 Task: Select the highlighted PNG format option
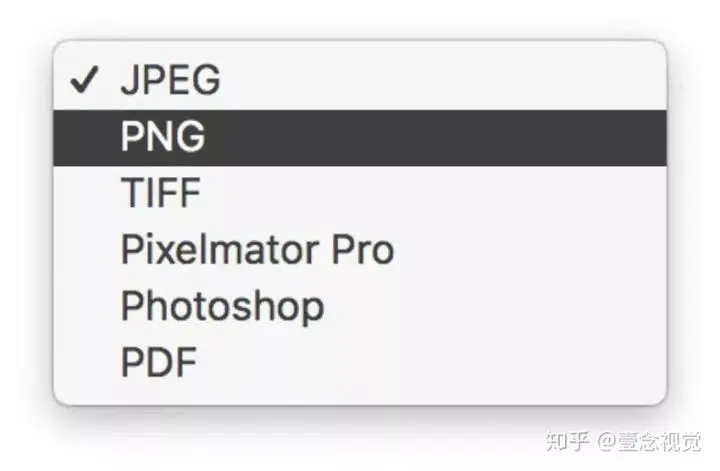[360, 138]
